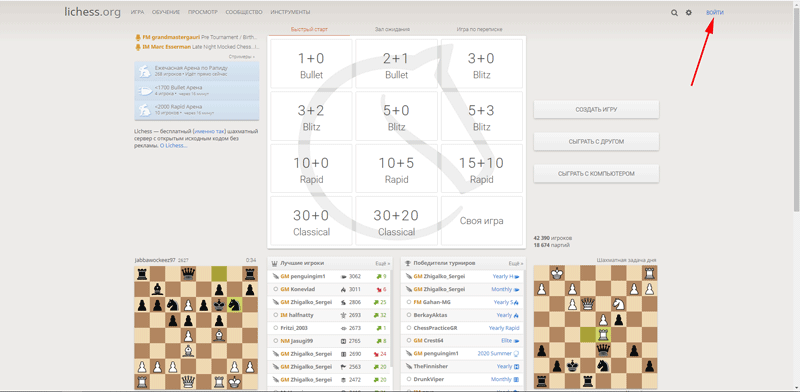Click the patron wing icon beside TheFinnisher
800x392 pixels.
tap(408, 366)
